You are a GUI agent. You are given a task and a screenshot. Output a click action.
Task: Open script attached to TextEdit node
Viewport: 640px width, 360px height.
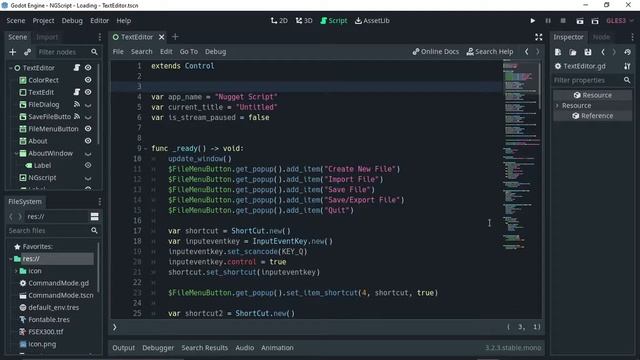(77, 92)
